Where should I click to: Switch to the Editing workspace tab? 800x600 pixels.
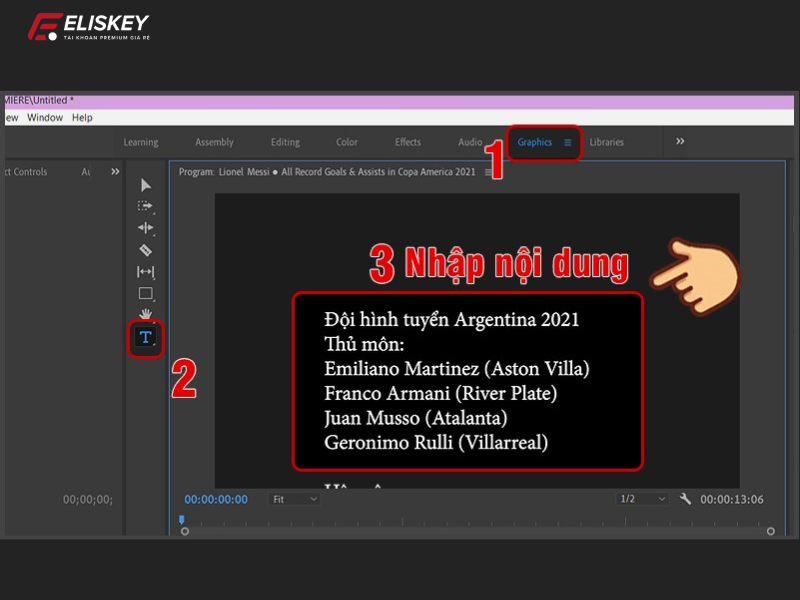(285, 143)
